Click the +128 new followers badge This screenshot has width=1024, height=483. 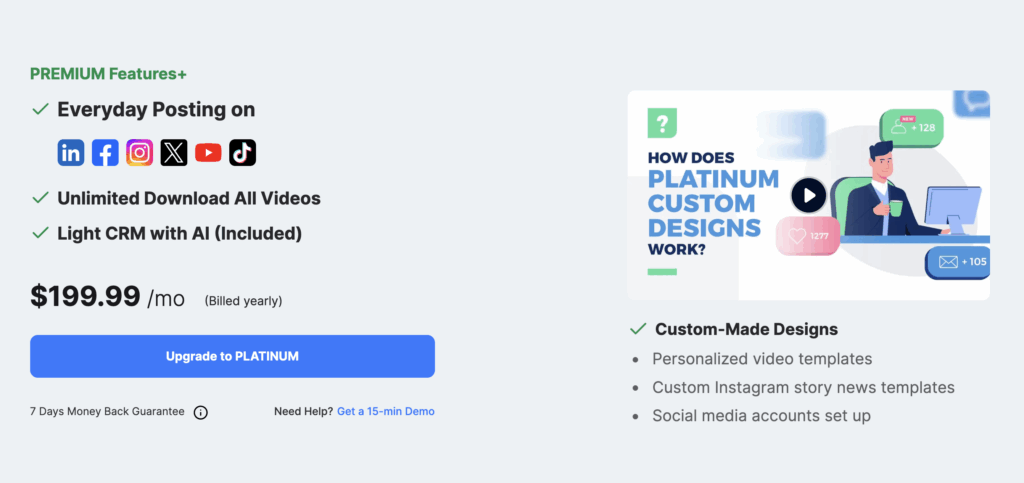[911, 128]
